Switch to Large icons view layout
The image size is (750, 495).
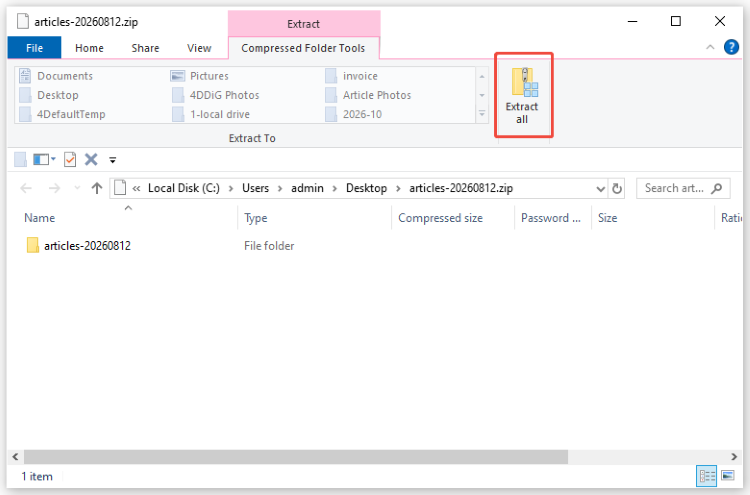click(x=728, y=476)
